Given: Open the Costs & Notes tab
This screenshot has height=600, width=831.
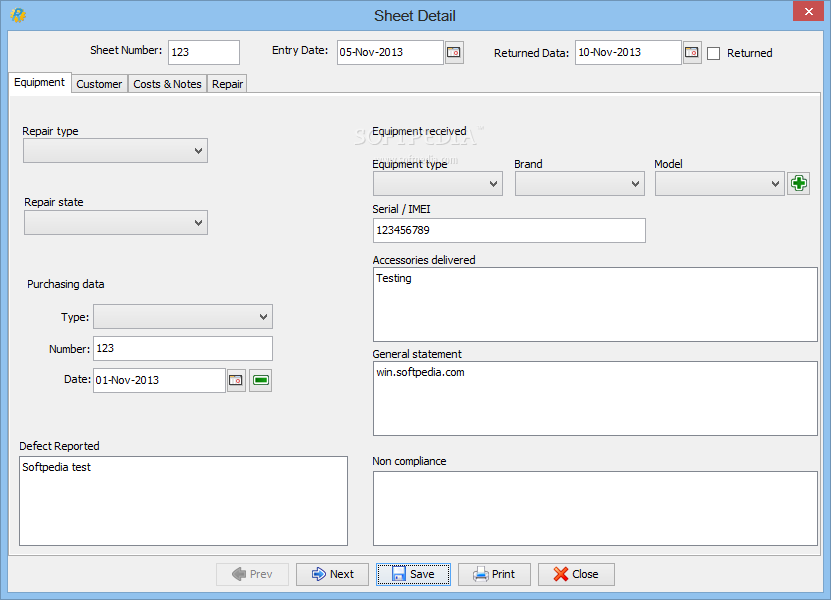Looking at the screenshot, I should coord(167,84).
